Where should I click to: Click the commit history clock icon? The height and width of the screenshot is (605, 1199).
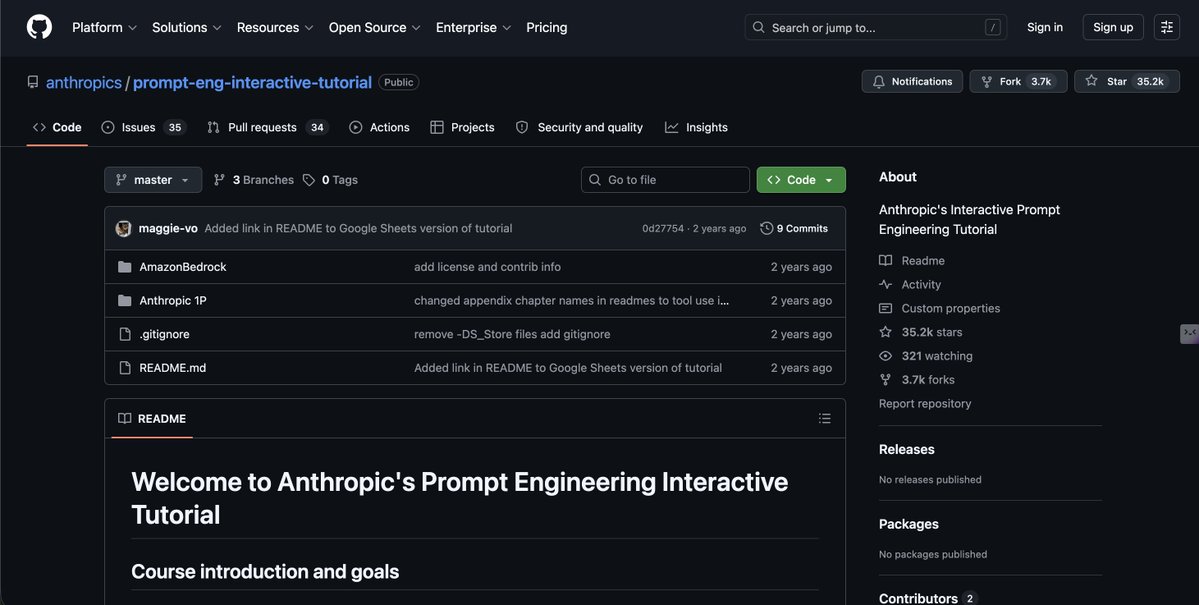(766, 229)
